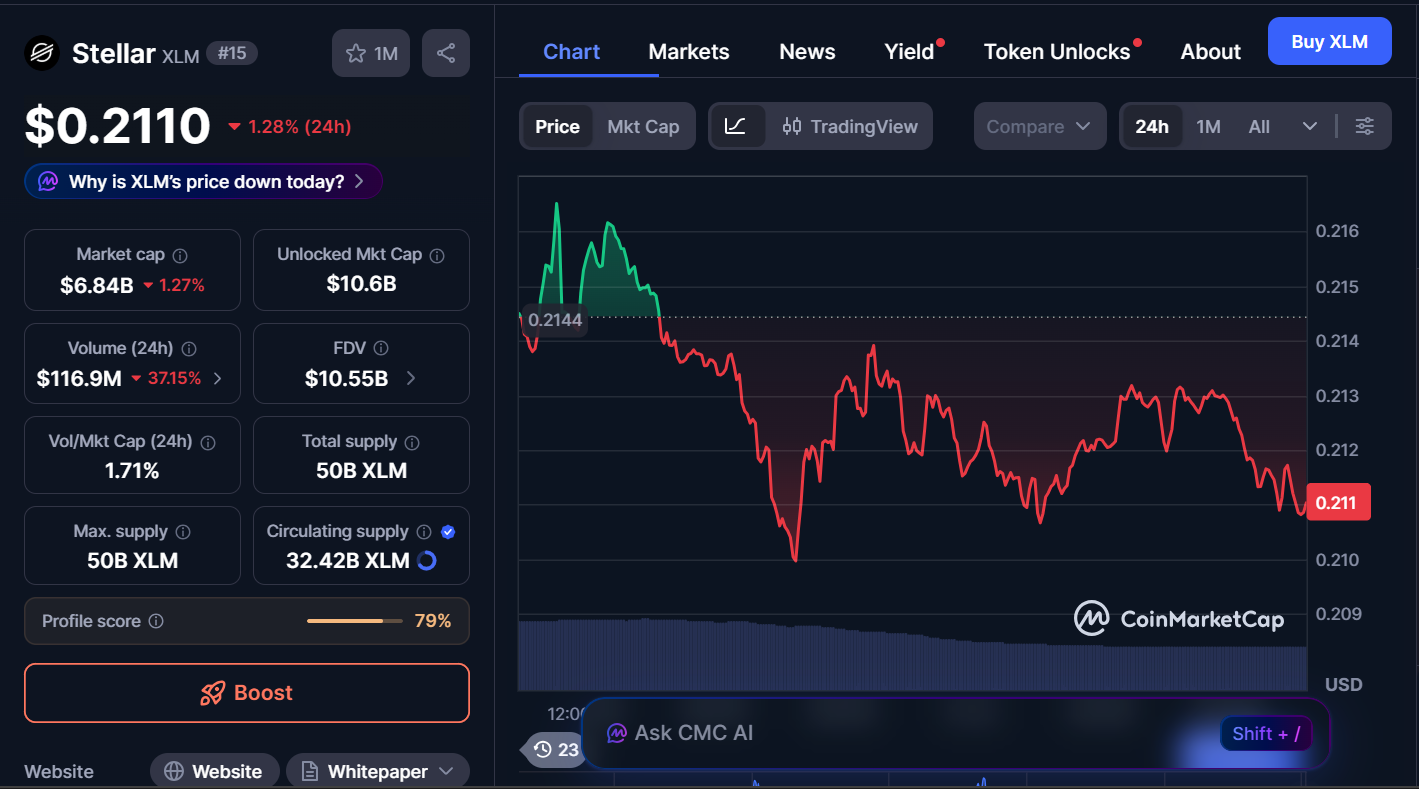This screenshot has height=789, width=1419.
Task: Switch the chart to Mkt Cap view
Action: click(643, 126)
